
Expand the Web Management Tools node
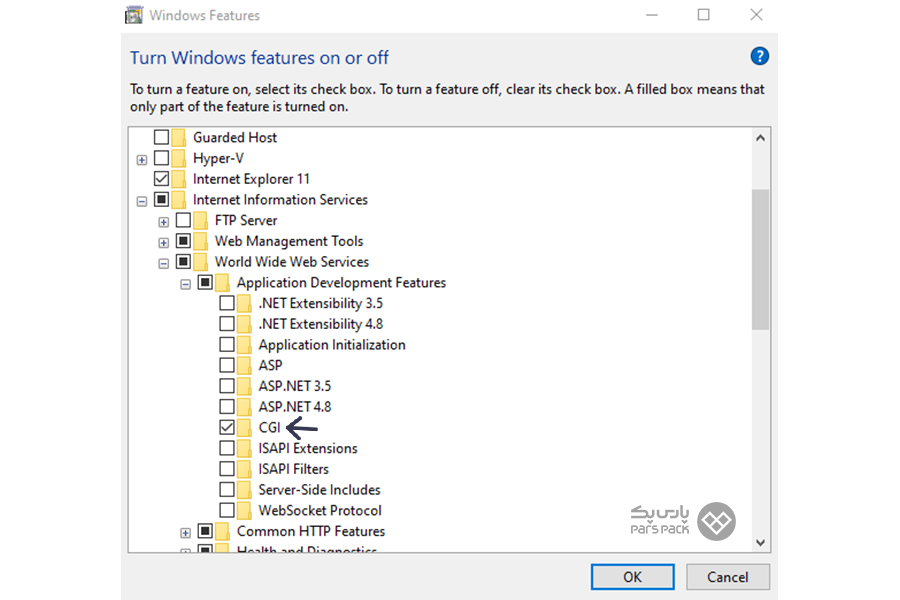coord(164,243)
